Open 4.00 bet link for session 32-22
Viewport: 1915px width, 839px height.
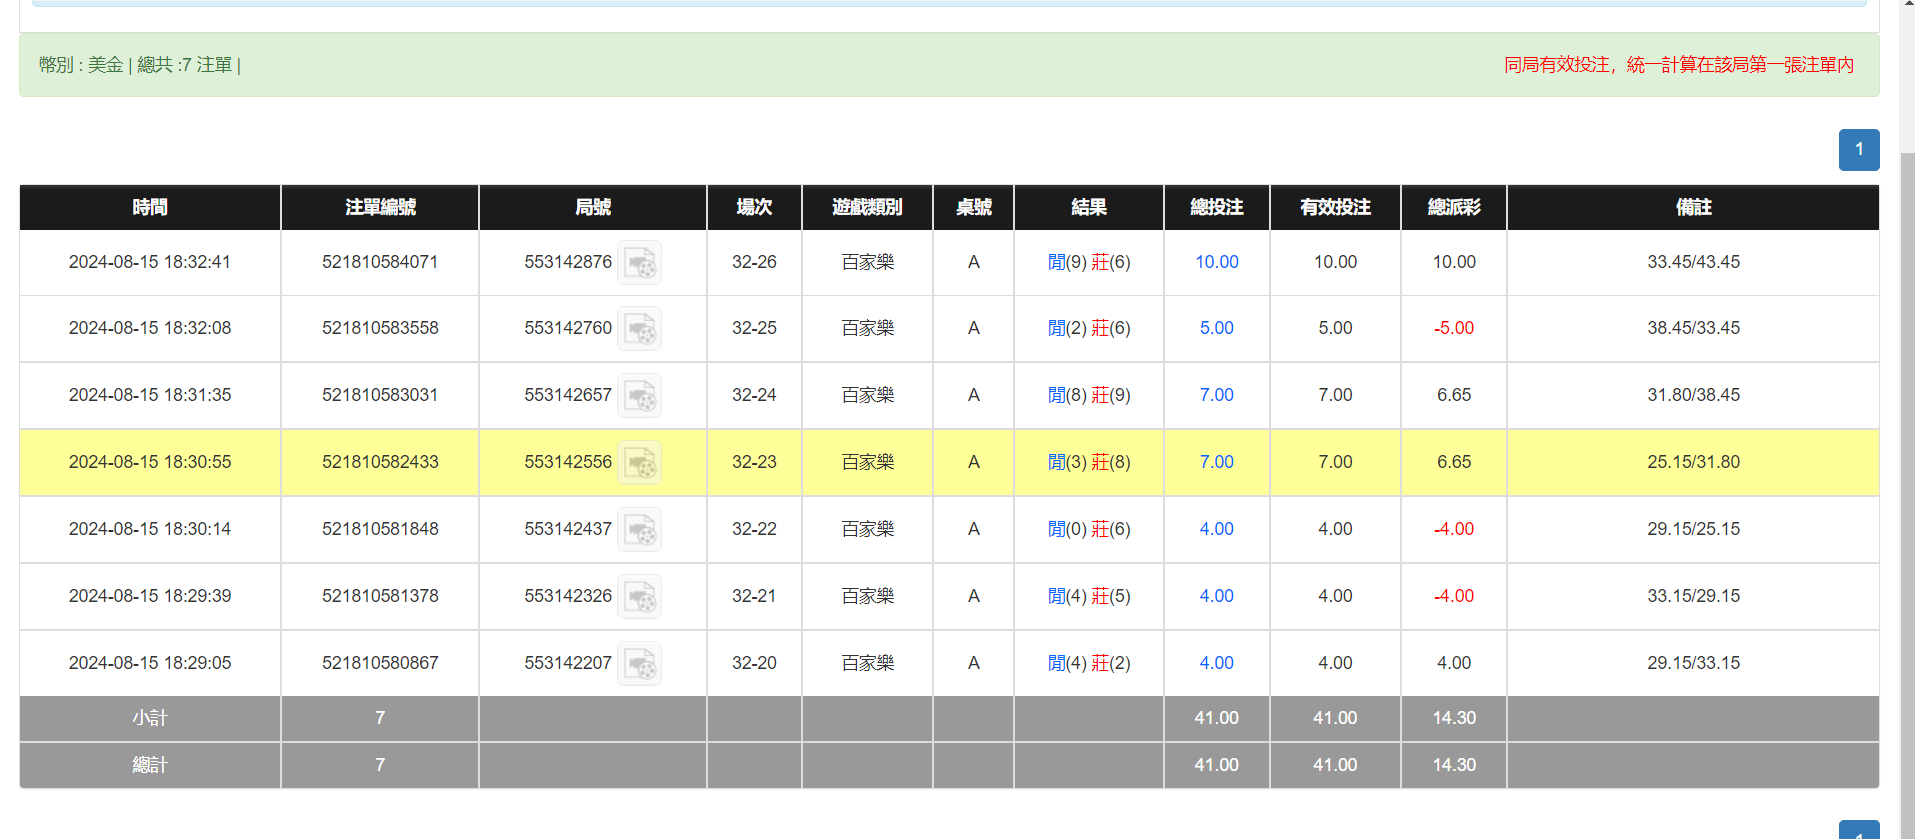(x=1216, y=529)
